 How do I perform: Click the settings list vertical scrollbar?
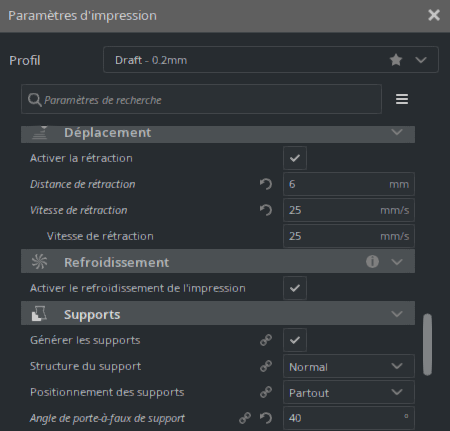(x=427, y=345)
